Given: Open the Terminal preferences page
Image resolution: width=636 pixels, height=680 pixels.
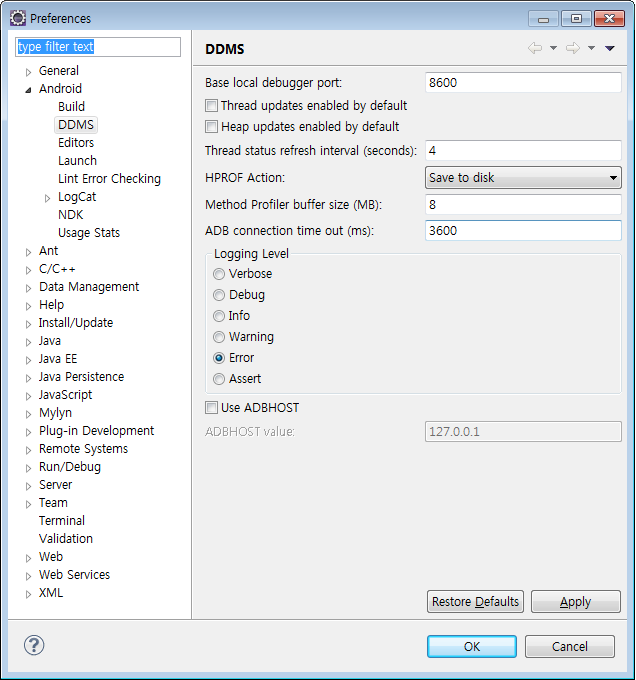Looking at the screenshot, I should pyautogui.click(x=62, y=520).
